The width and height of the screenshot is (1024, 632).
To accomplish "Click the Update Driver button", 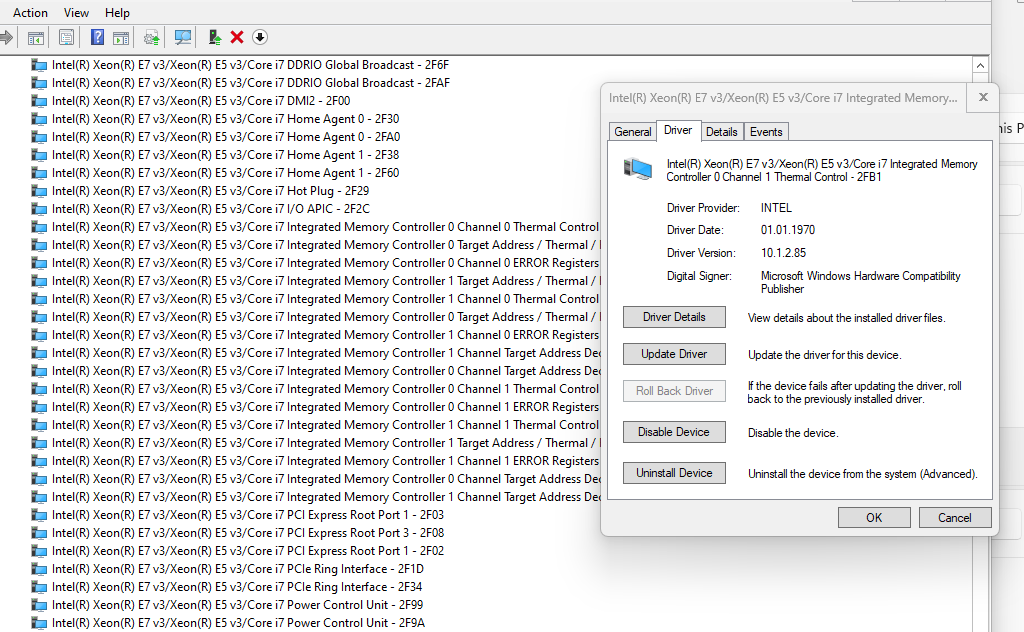I will coord(674,354).
